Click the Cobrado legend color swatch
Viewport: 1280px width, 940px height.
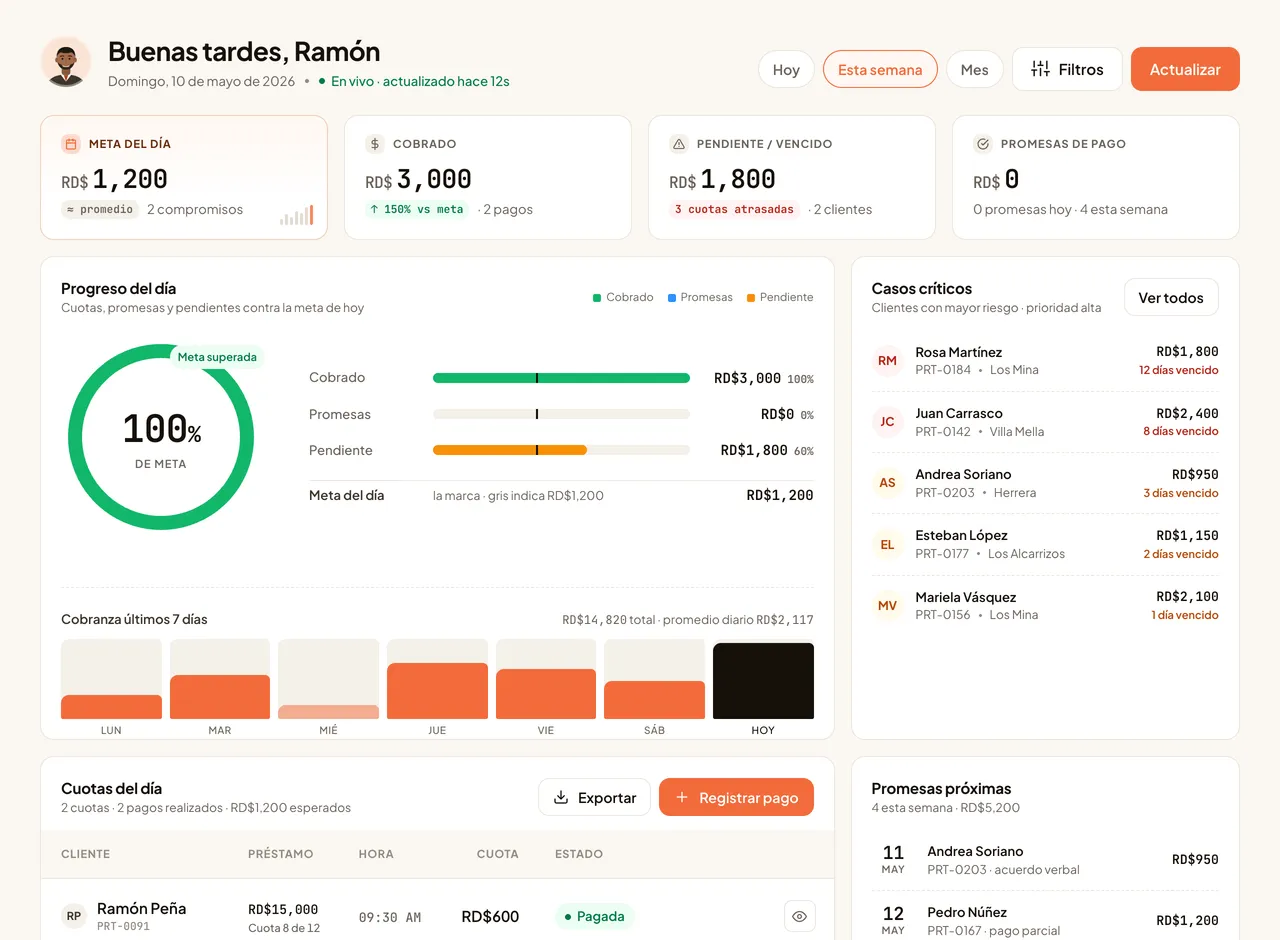click(x=597, y=298)
